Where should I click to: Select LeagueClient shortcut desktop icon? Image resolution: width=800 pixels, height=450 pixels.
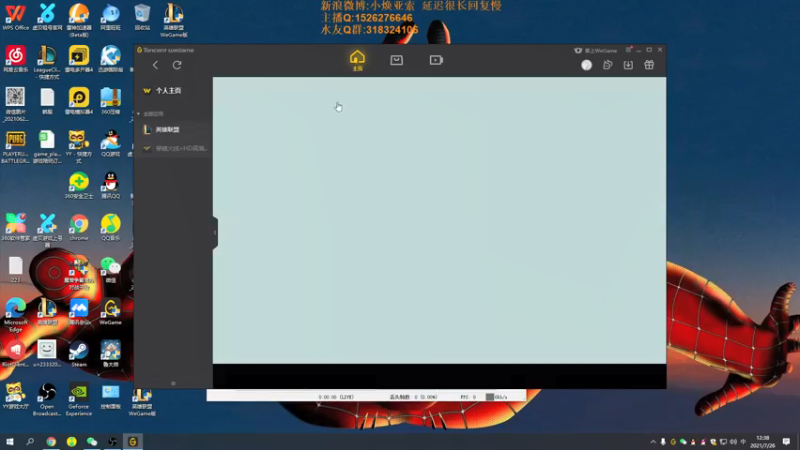pyautogui.click(x=47, y=62)
